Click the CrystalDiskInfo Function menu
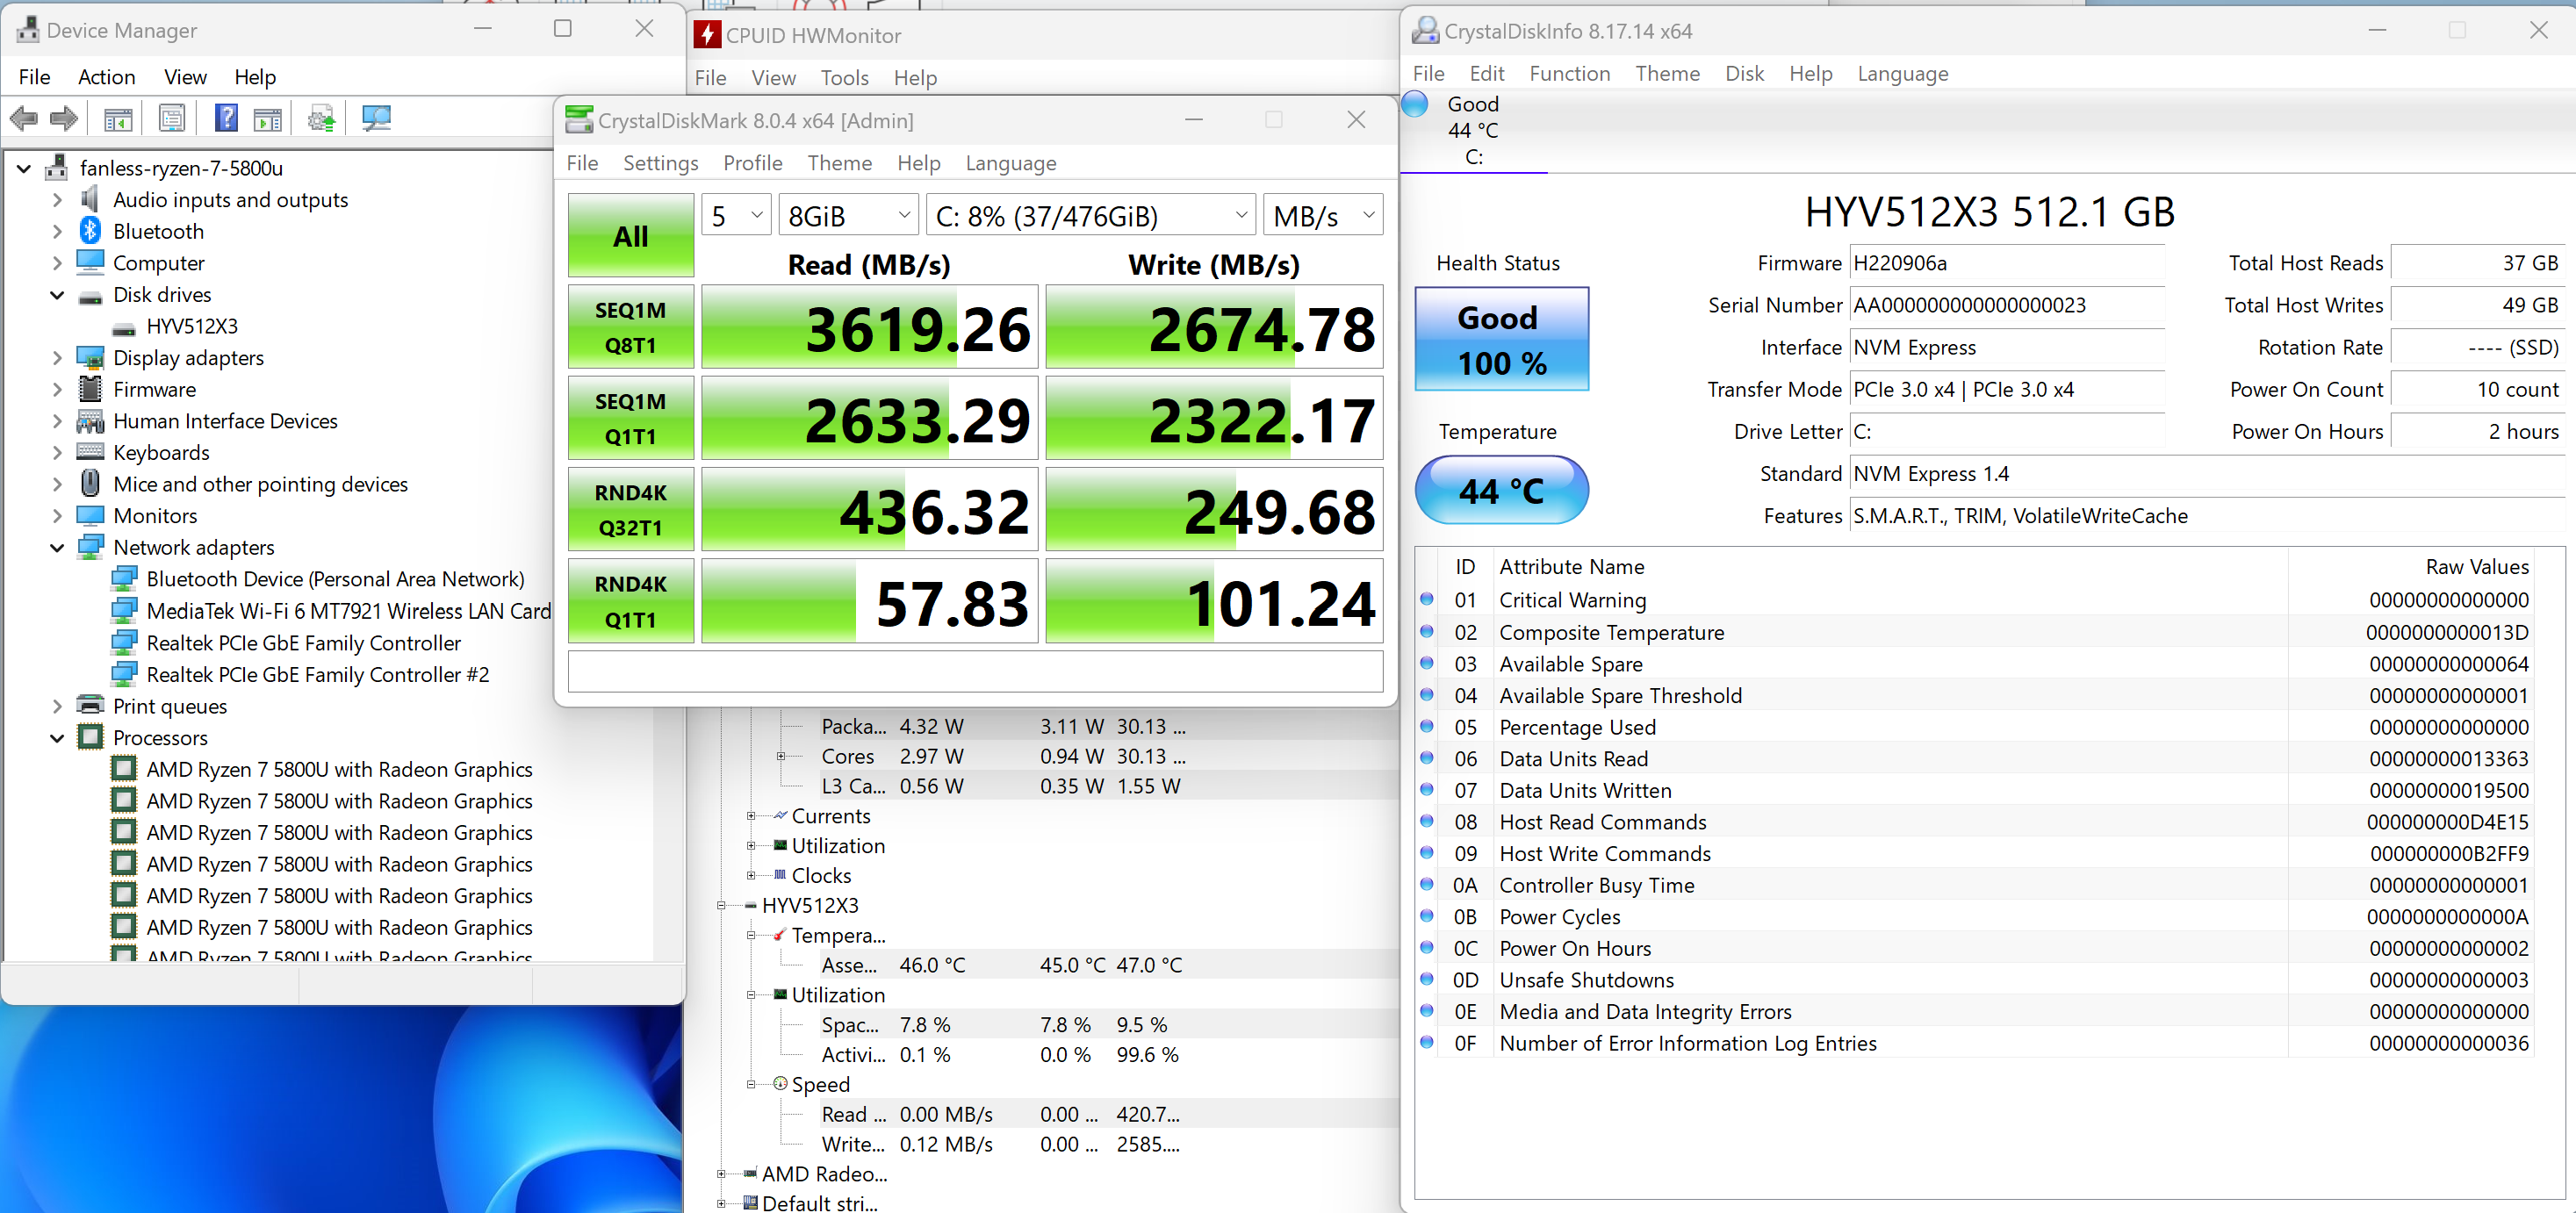 (x=1567, y=72)
